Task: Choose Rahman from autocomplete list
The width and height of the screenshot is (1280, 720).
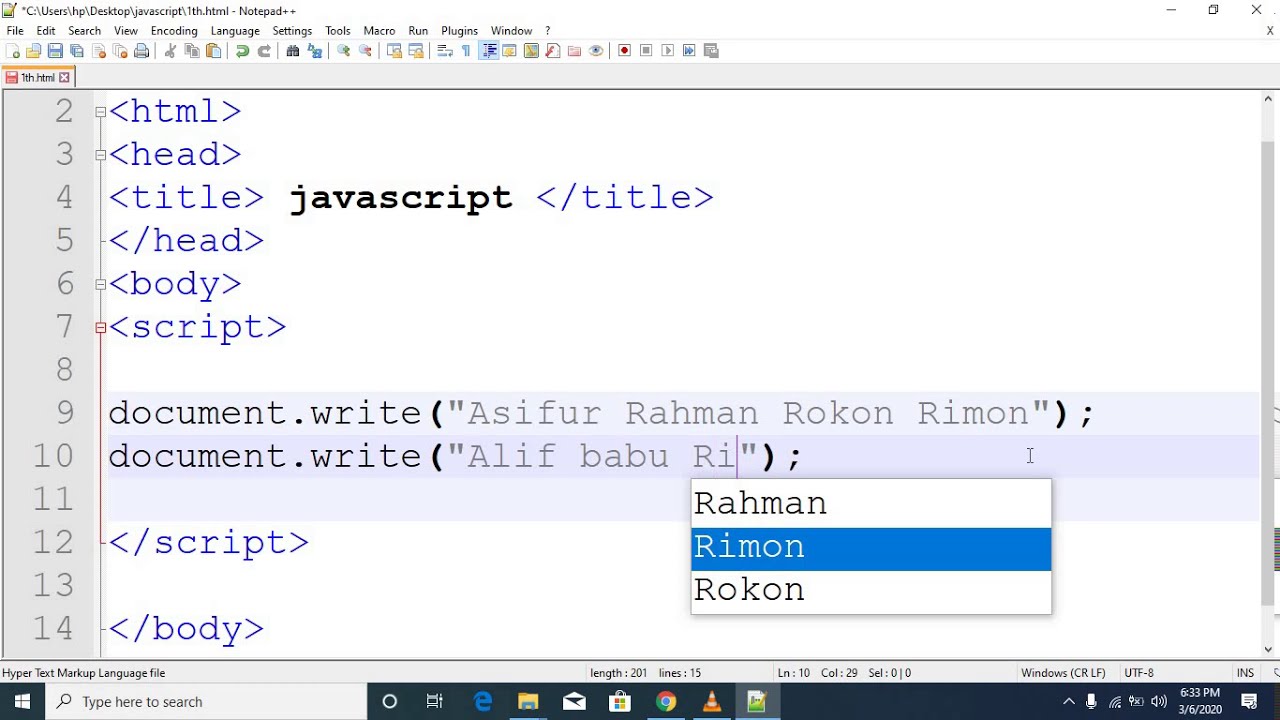Action: click(x=871, y=503)
